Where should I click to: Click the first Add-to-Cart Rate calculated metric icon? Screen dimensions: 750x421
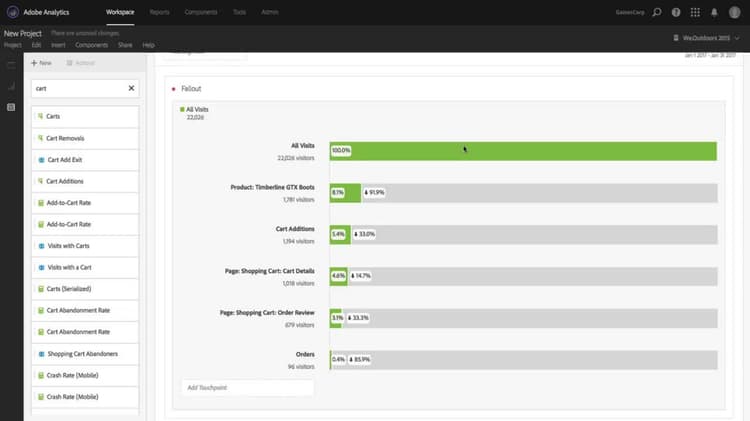click(41, 203)
